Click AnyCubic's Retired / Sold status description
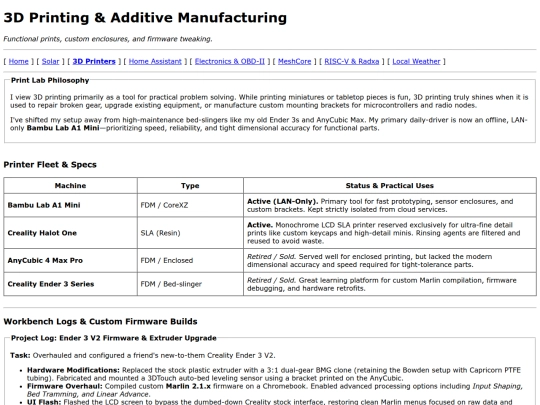 [370, 260]
